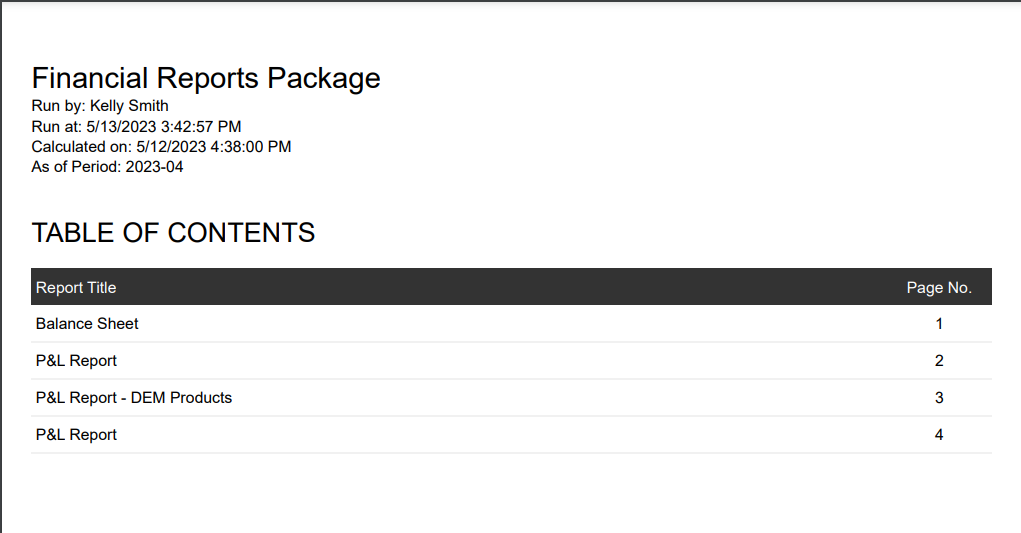
Task: Click the 5/13/2023 3:42:57 PM timestamp
Action: pos(164,127)
